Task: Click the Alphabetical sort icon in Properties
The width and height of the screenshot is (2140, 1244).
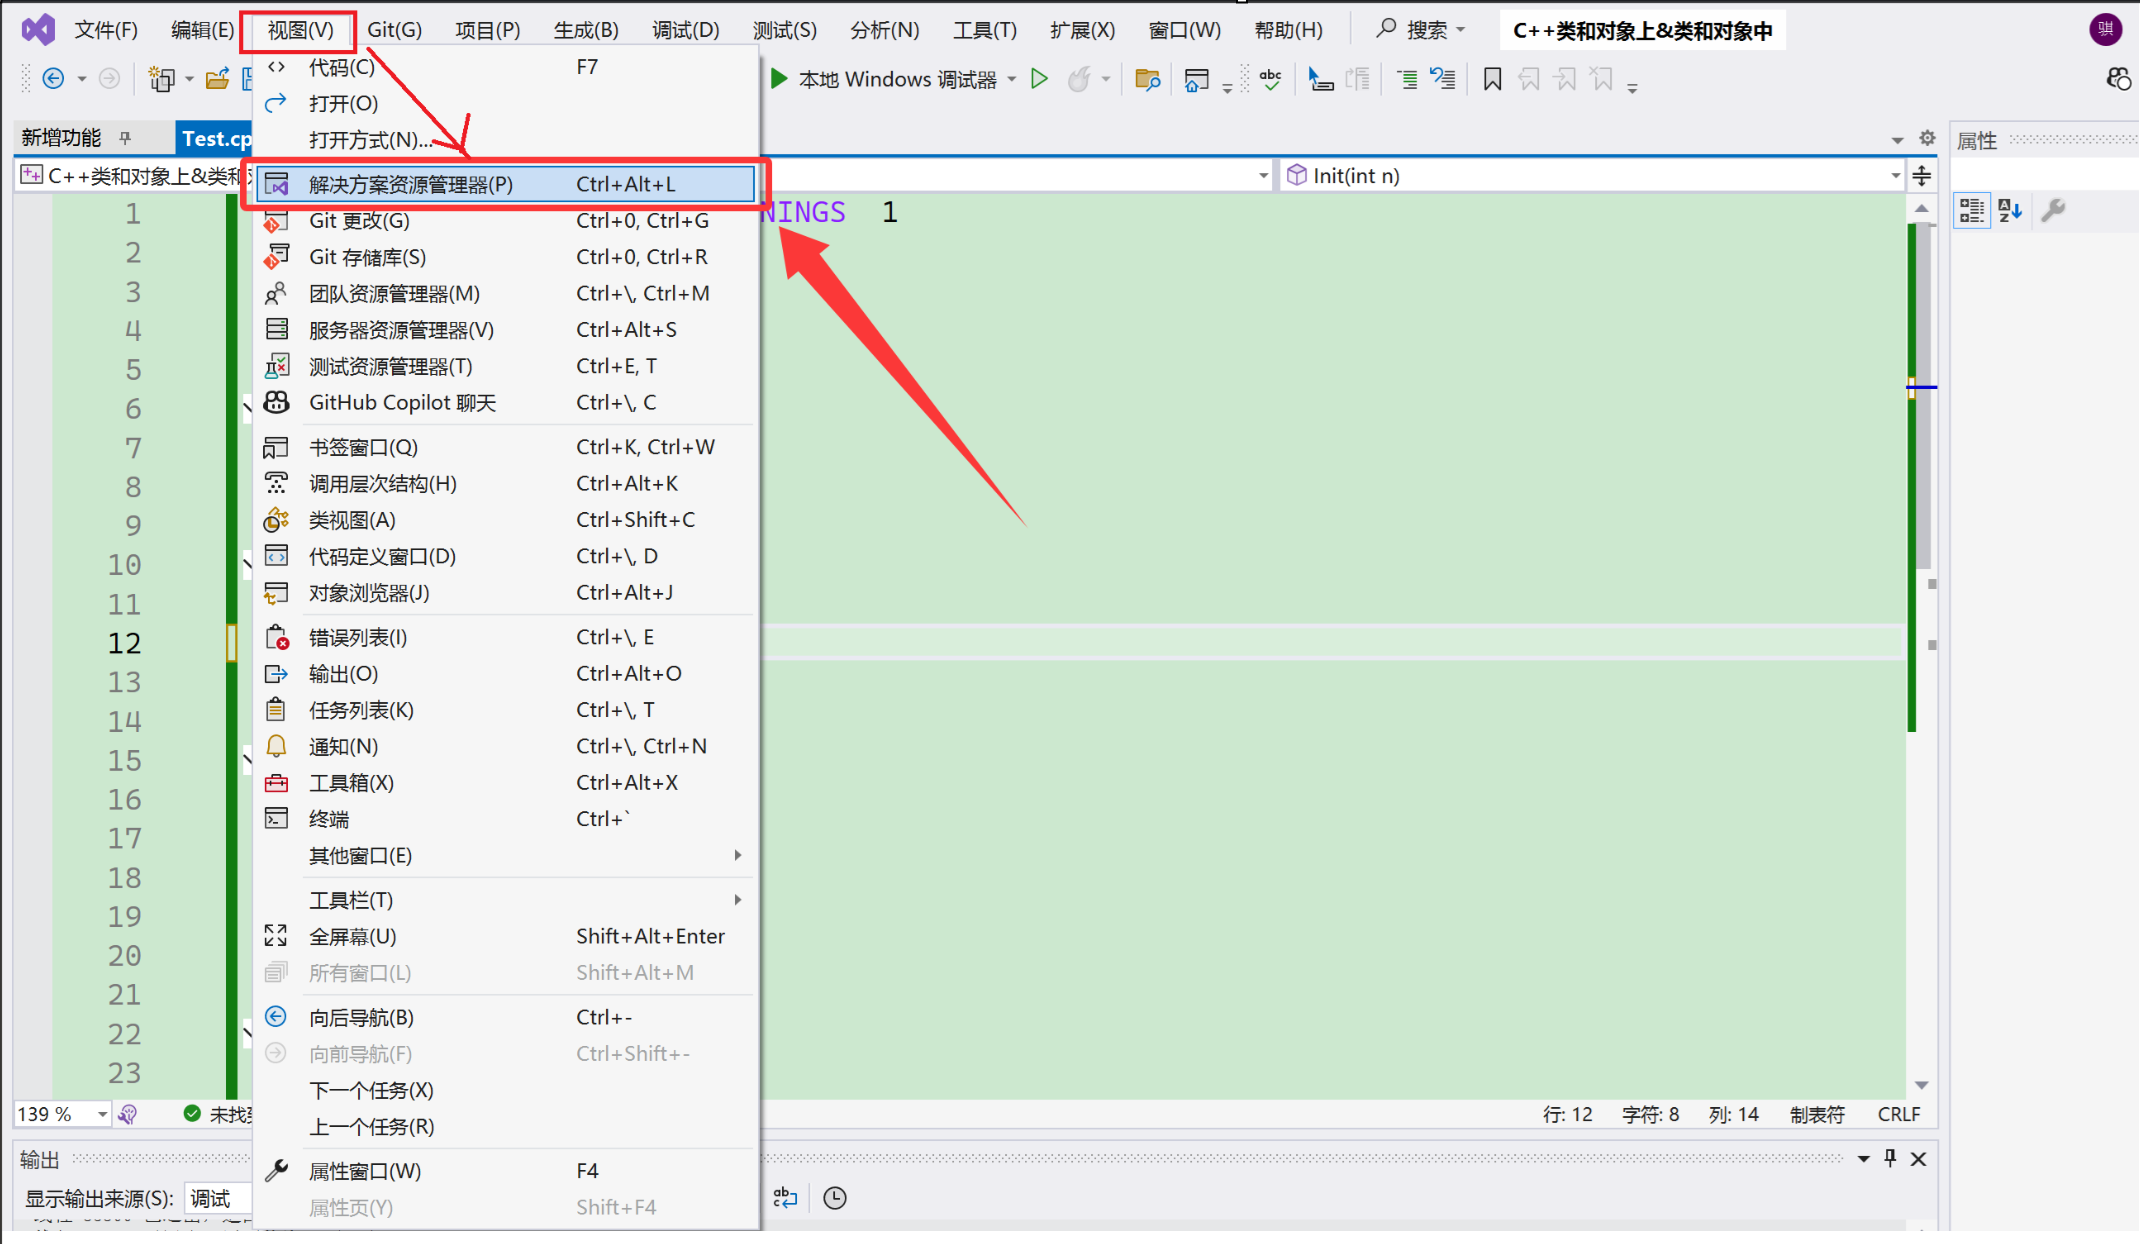Action: click(x=2009, y=210)
